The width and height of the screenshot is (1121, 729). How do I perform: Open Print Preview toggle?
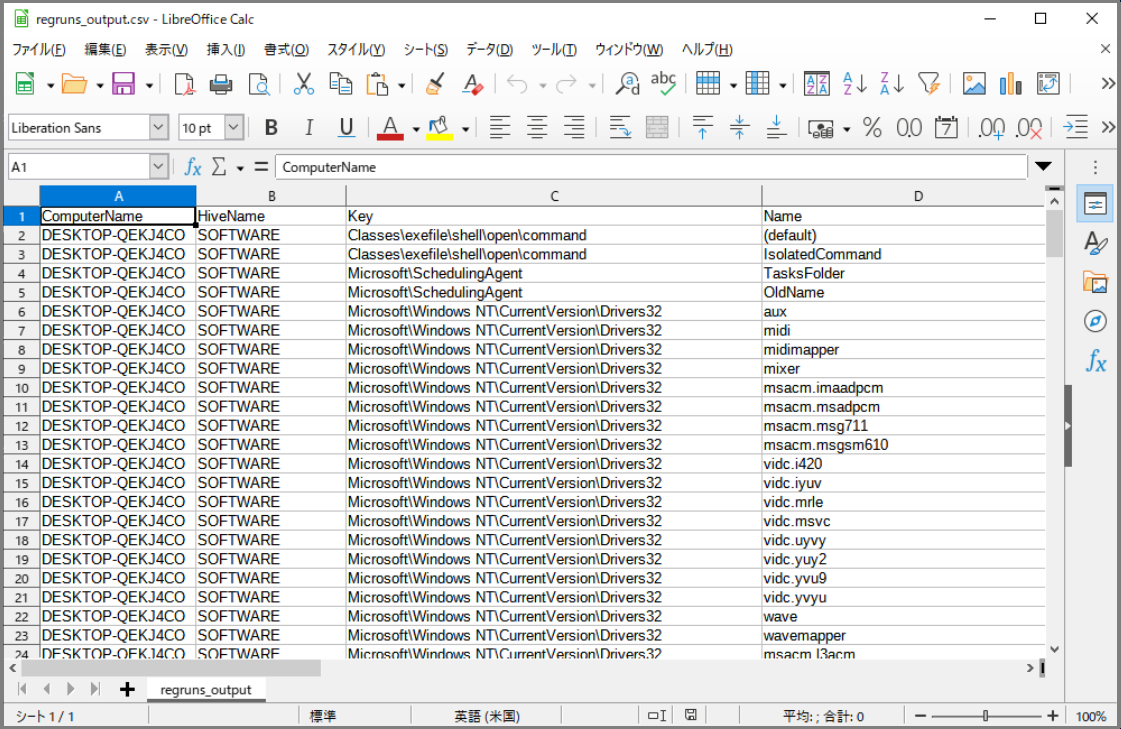tap(258, 84)
